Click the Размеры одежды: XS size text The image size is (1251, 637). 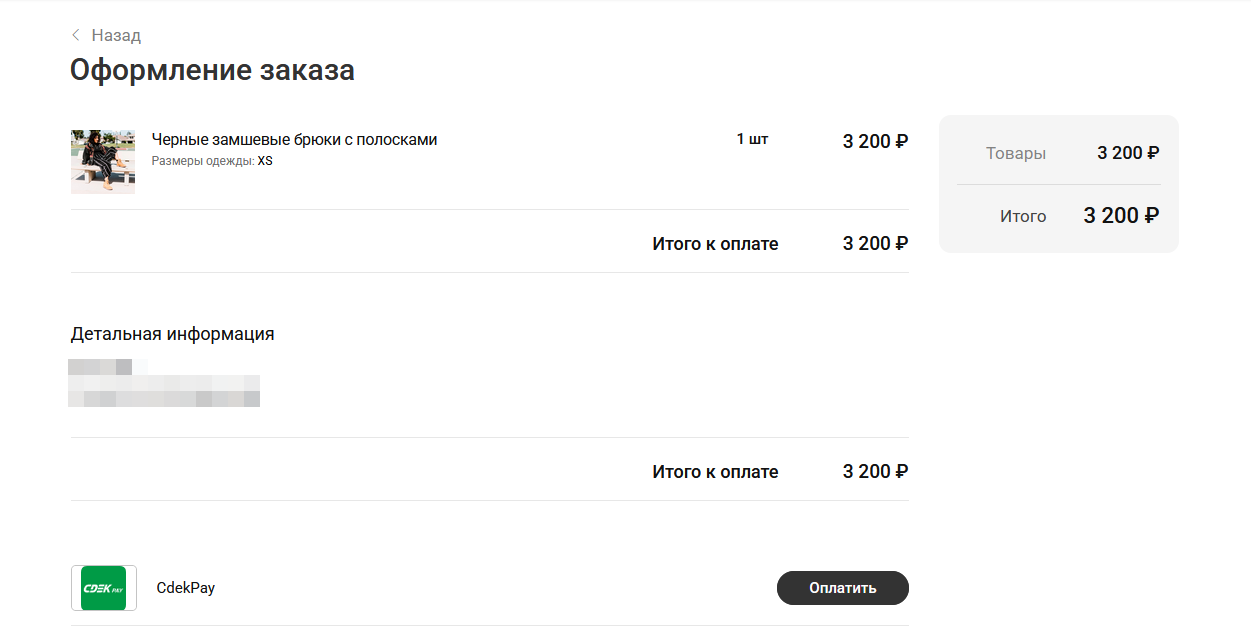click(212, 161)
